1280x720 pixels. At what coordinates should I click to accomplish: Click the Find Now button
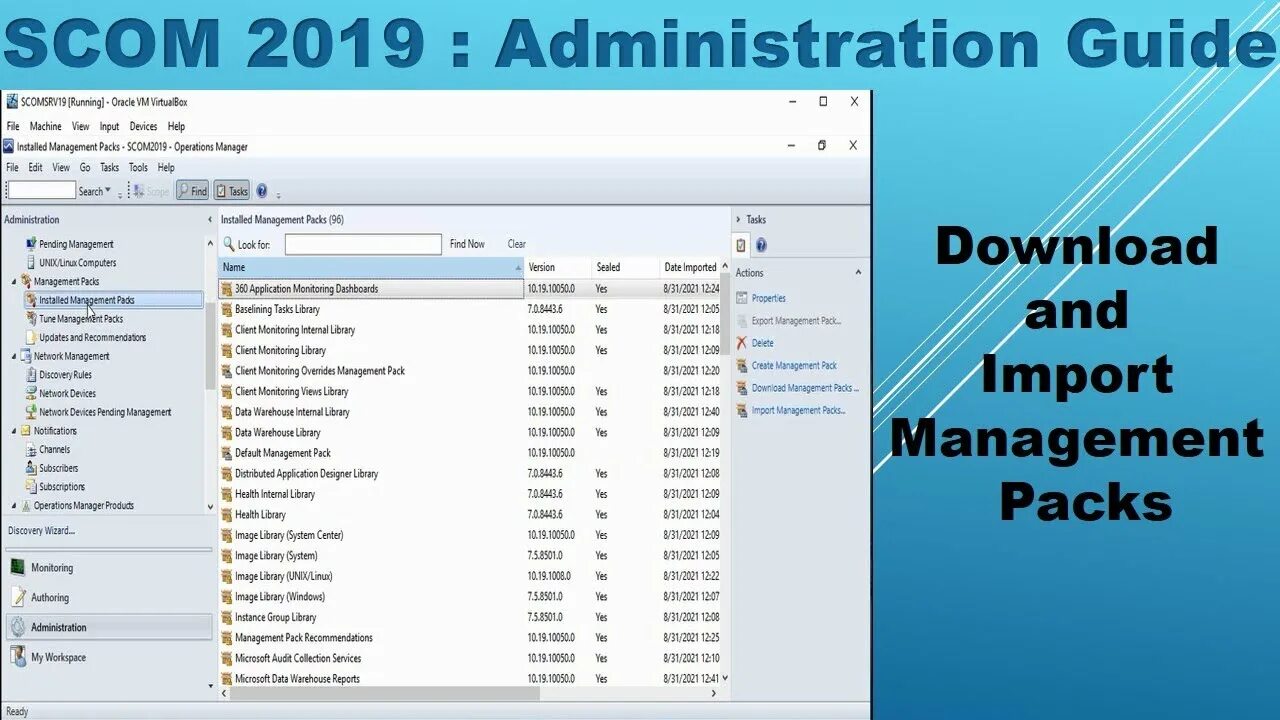[467, 244]
